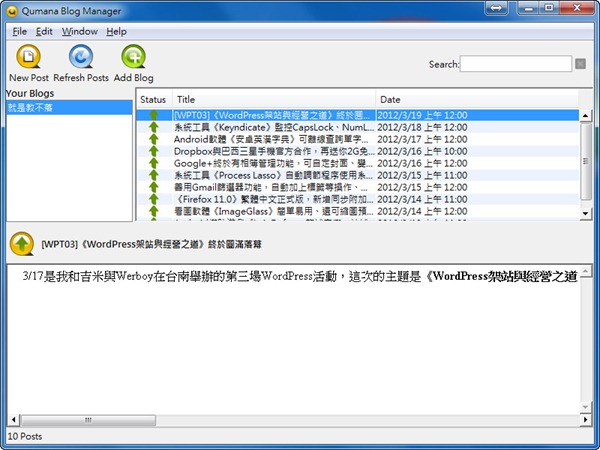Select the Firefox 11.0 post title

(x=273, y=199)
